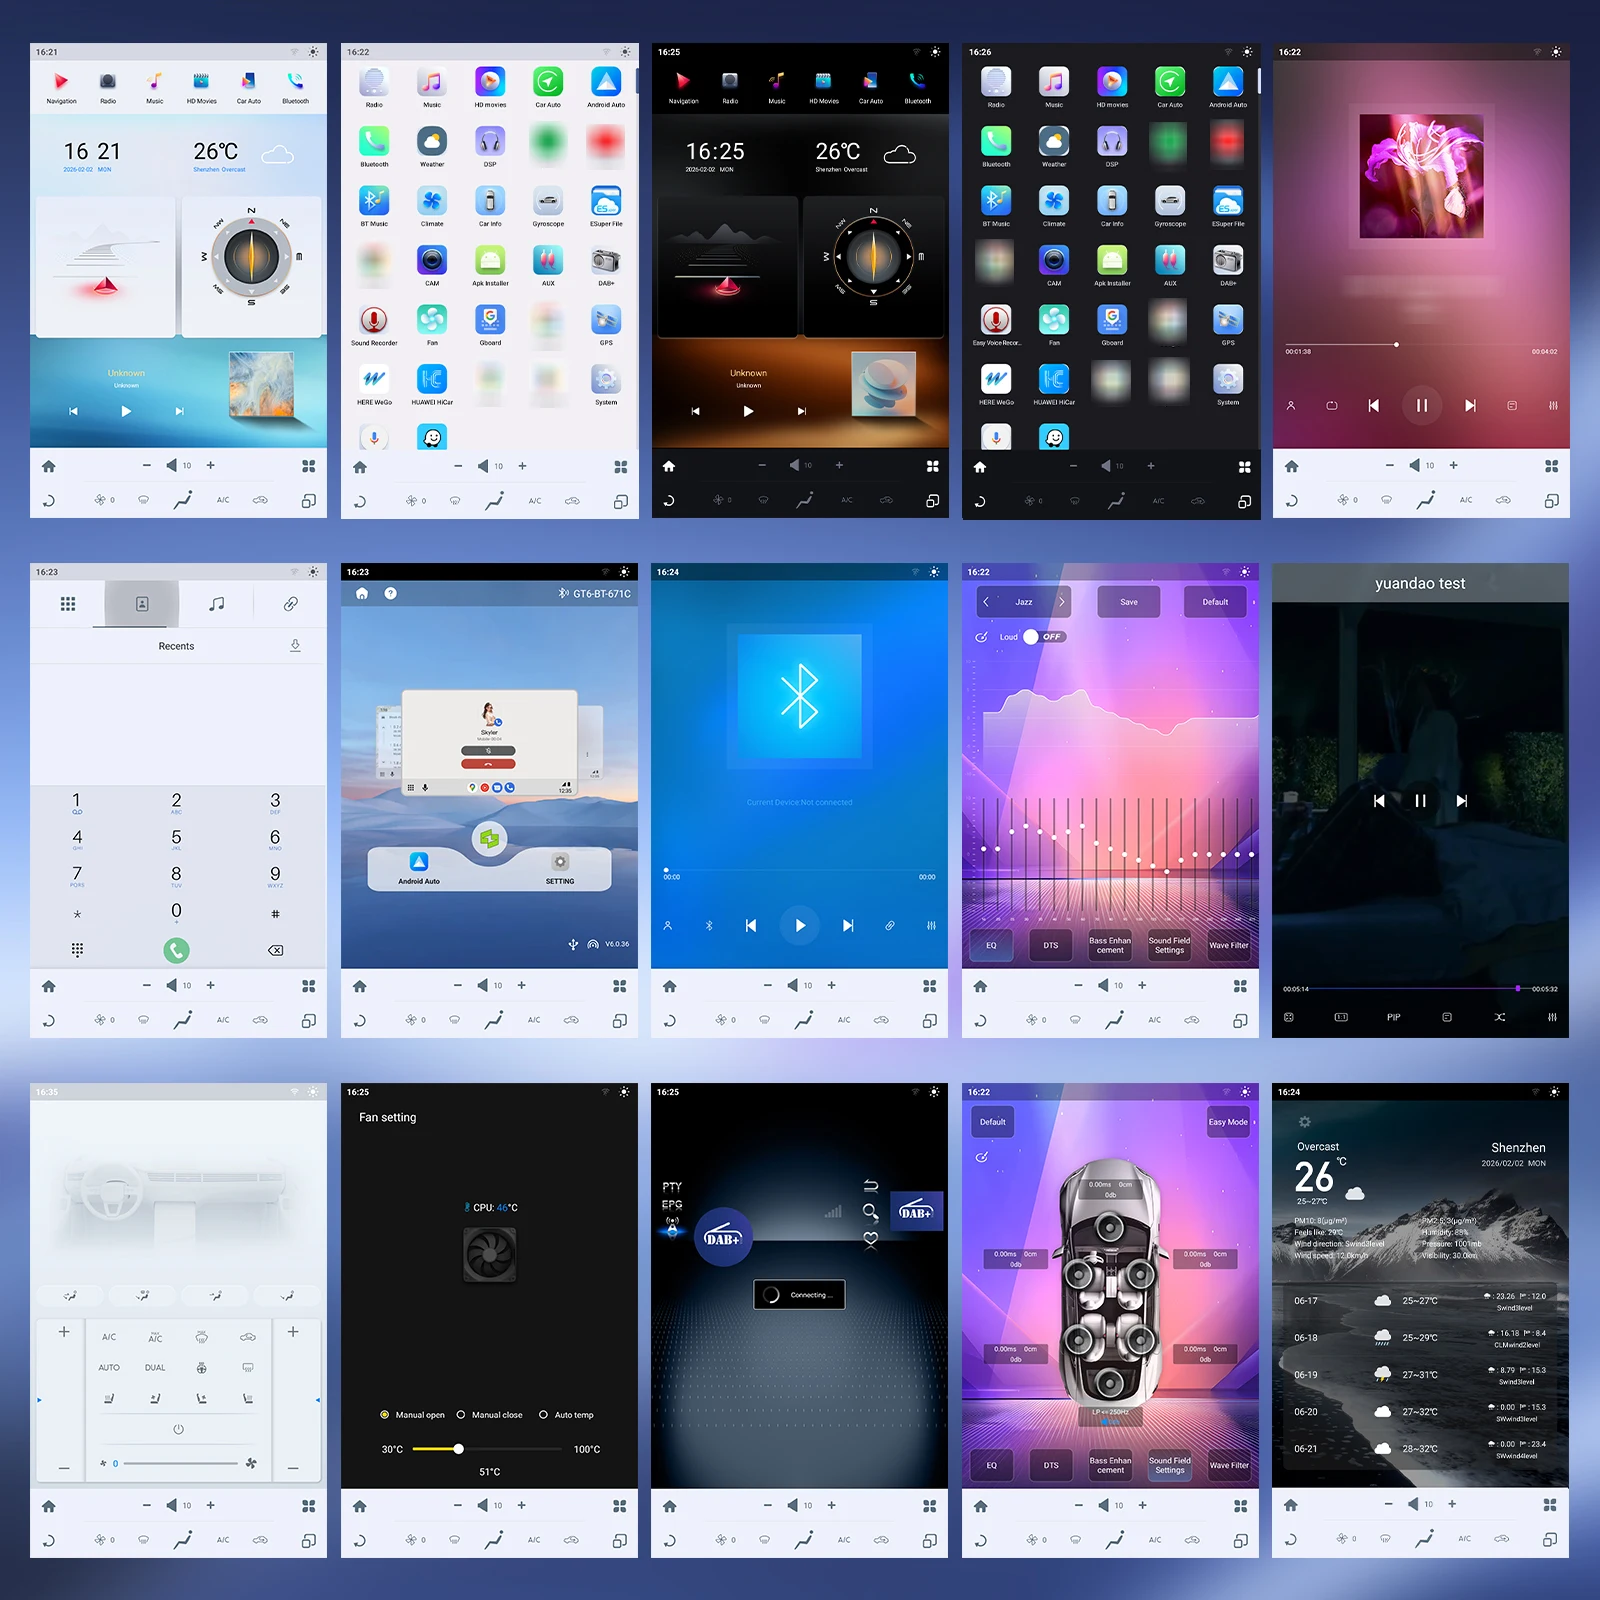Click Default next to Save on equalizer
The height and width of the screenshot is (1600, 1600).
(x=1215, y=602)
